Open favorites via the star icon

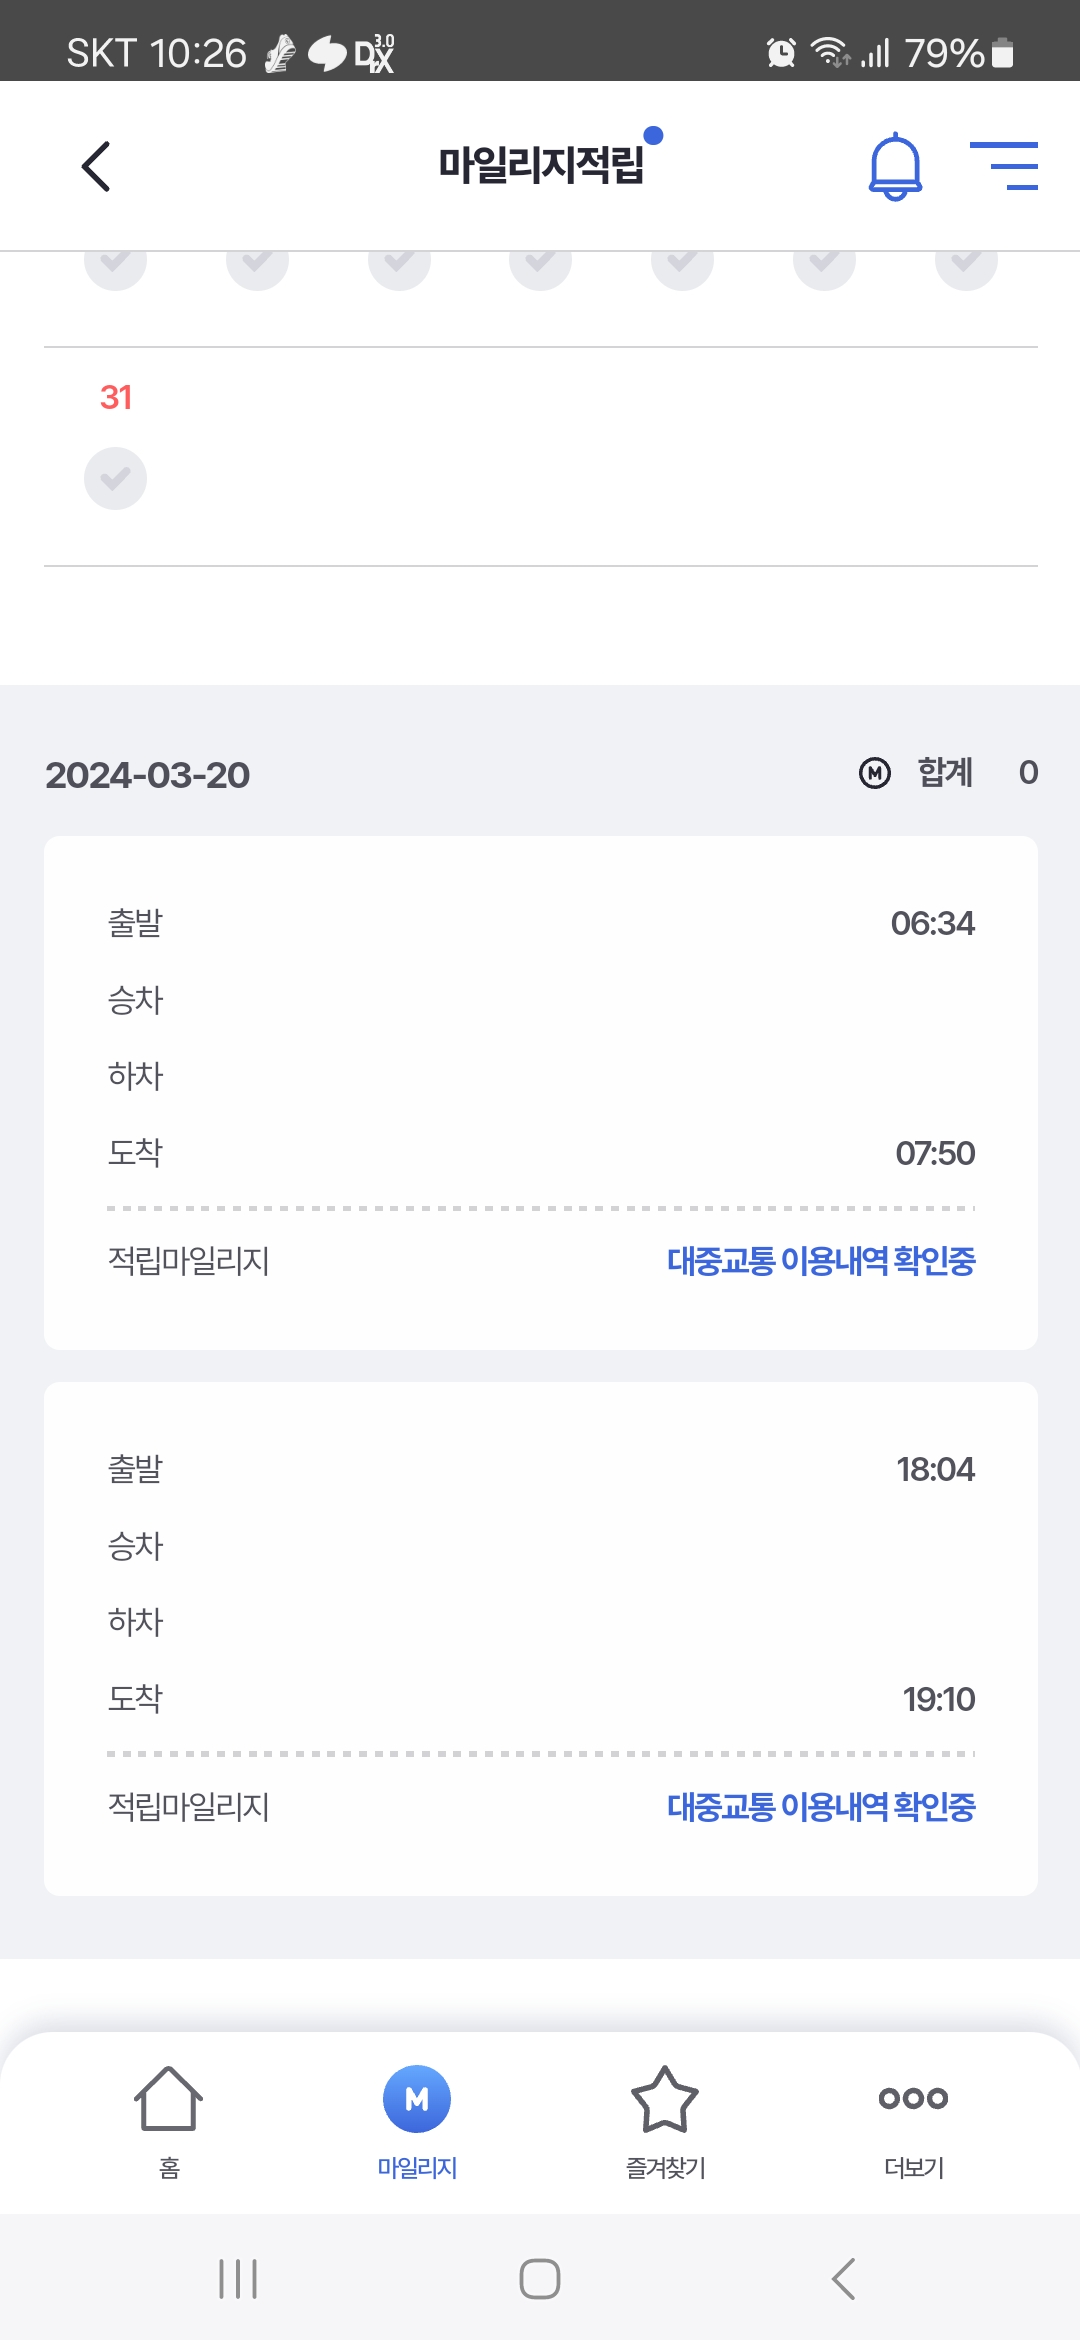665,2099
